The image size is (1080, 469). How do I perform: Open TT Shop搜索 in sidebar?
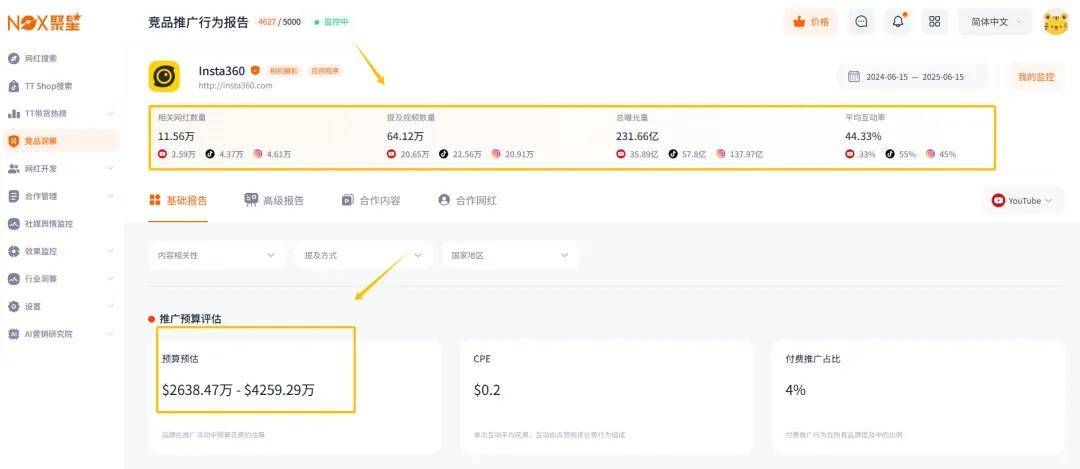[47, 86]
